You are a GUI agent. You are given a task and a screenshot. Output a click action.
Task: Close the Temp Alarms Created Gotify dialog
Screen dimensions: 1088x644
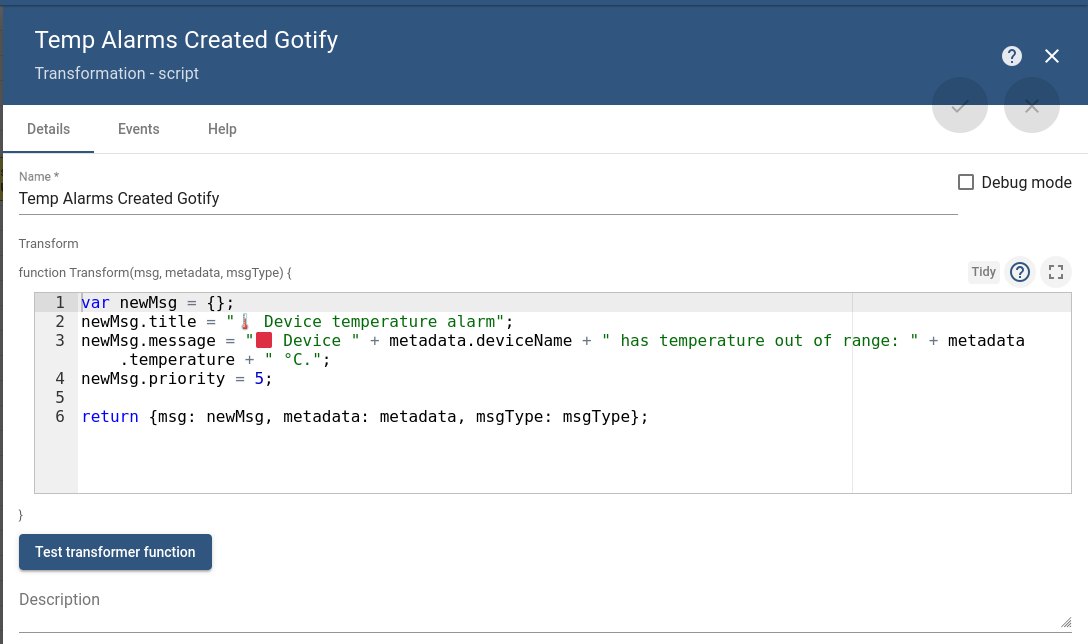tap(1052, 56)
